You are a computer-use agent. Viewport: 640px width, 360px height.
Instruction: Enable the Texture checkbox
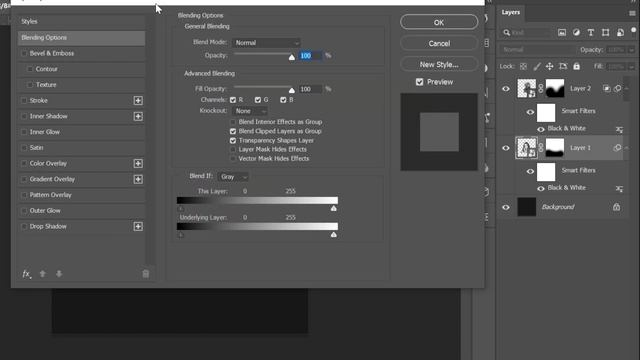pyautogui.click(x=30, y=85)
